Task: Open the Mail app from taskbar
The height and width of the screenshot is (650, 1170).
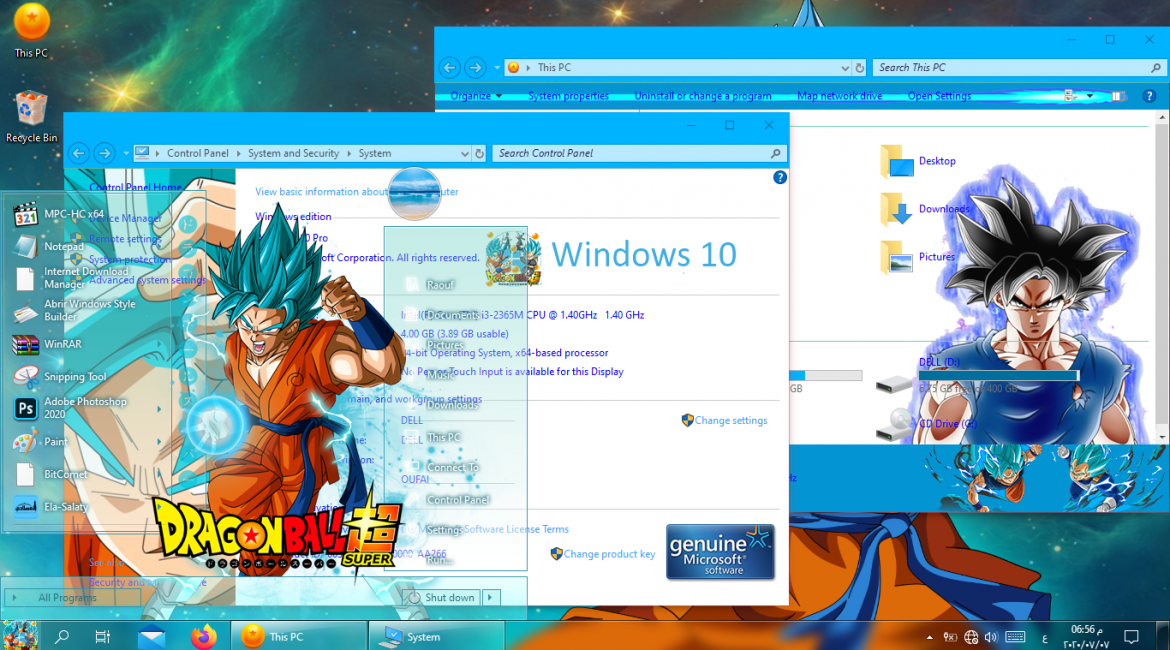Action: click(151, 637)
